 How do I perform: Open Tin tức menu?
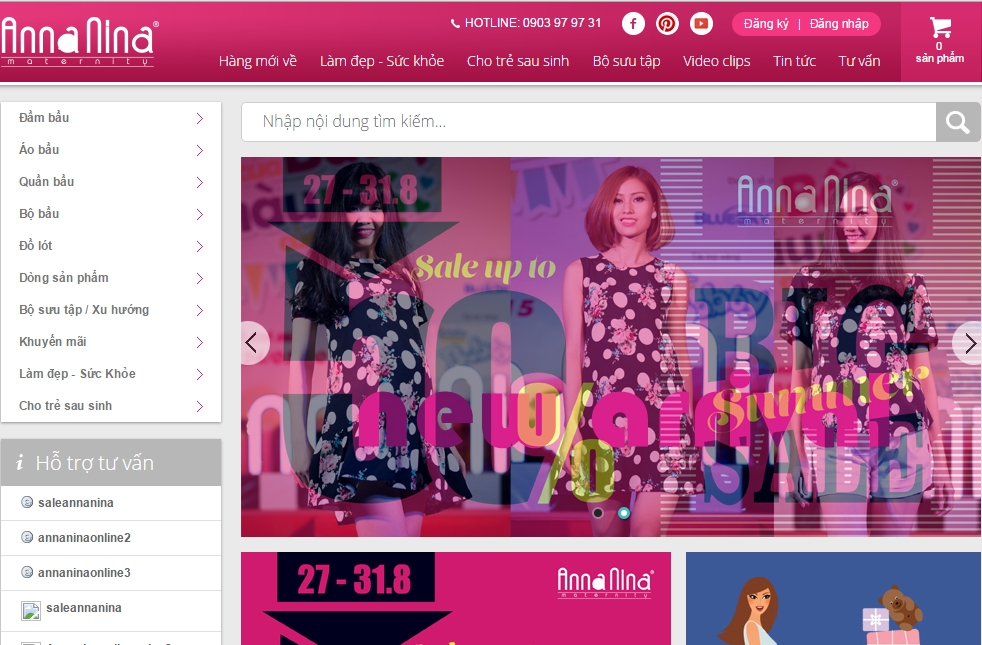794,61
